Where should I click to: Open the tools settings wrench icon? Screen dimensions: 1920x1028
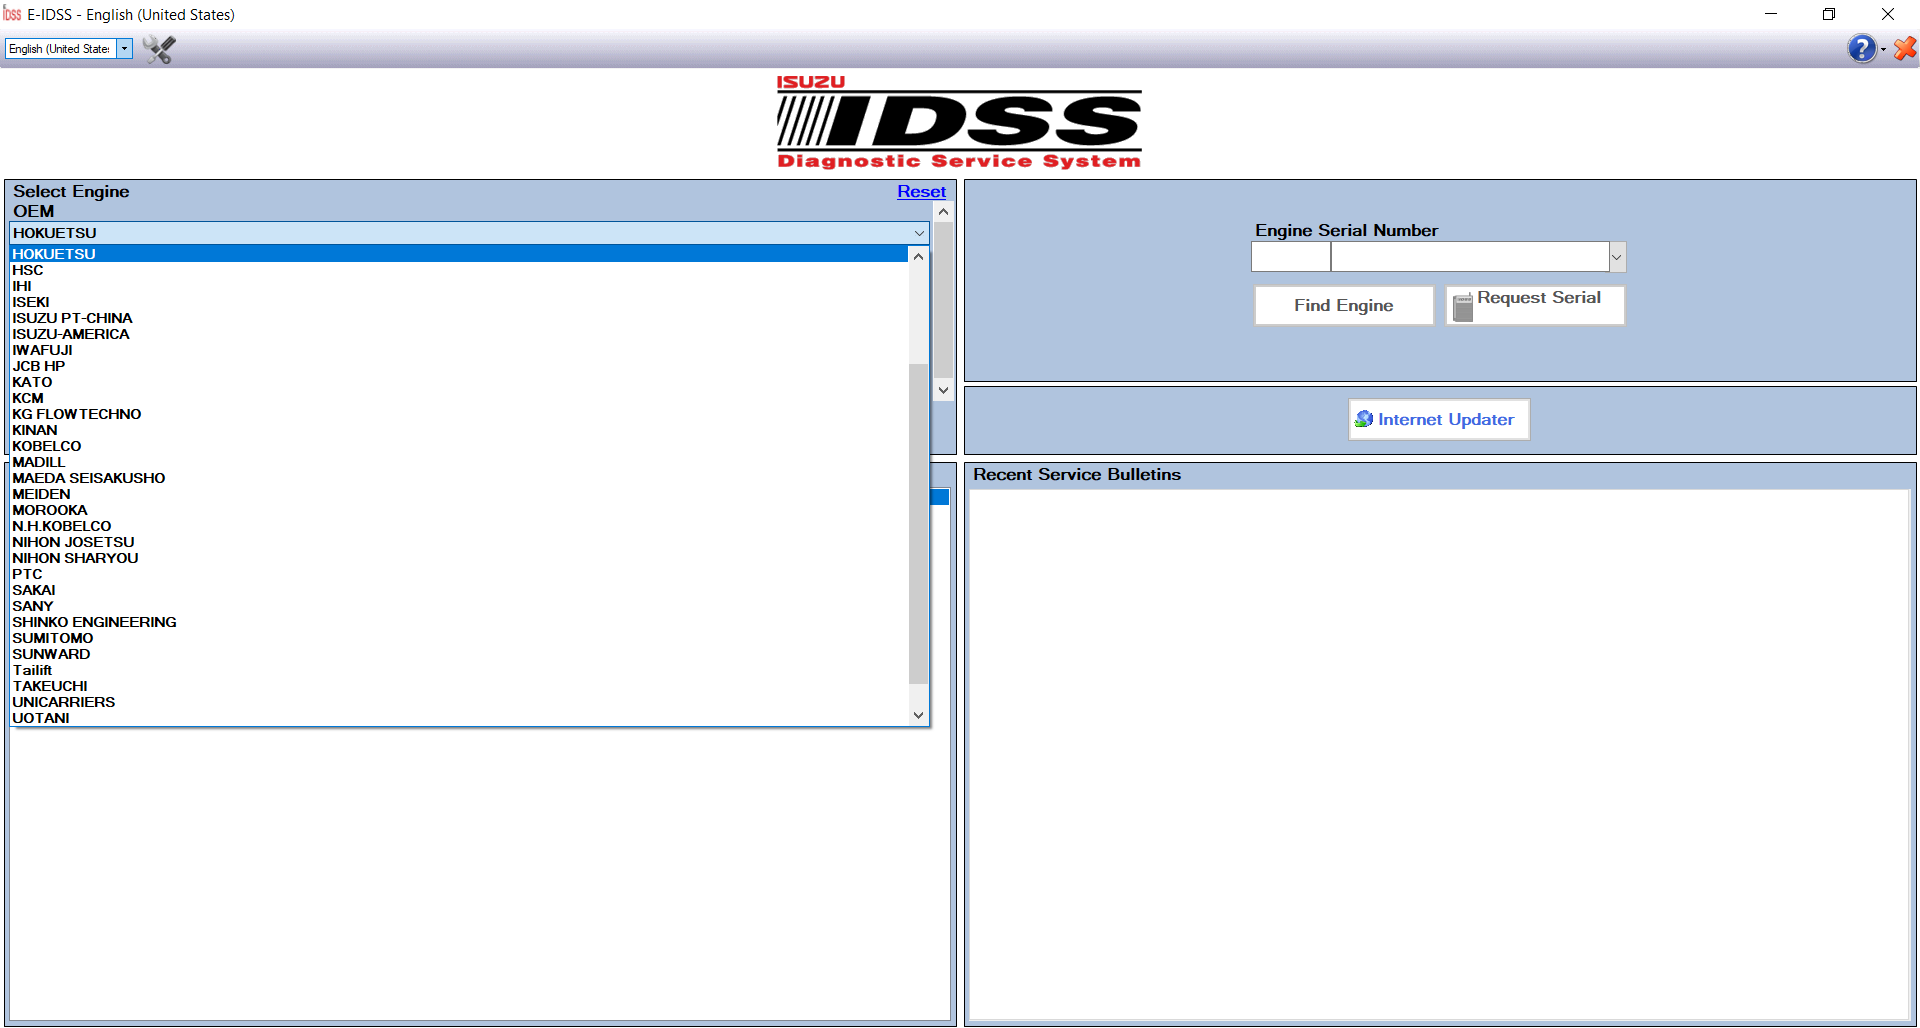point(159,49)
